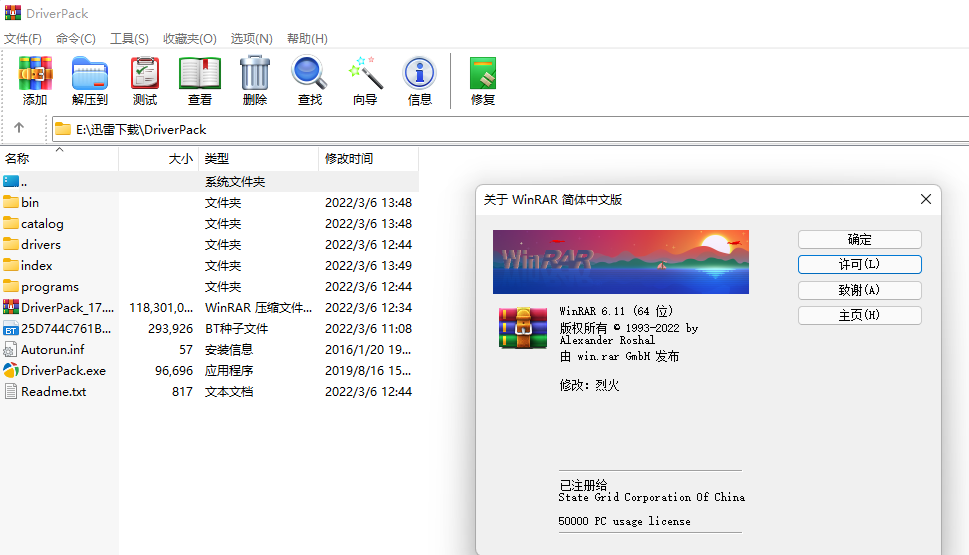Click the OK (确定) button

click(x=860, y=239)
